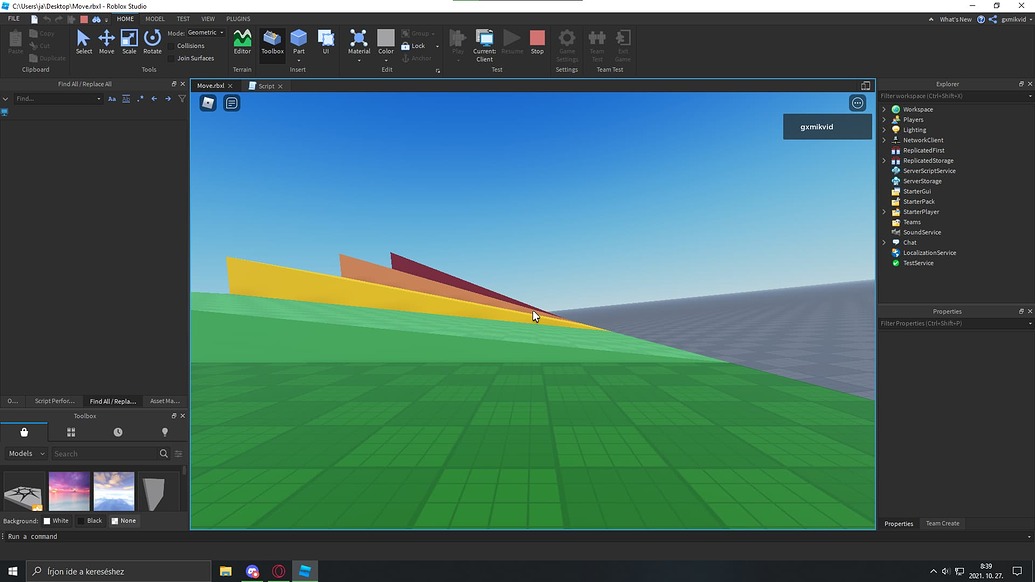This screenshot has height=582, width=1035.
Task: Click the new file icon in quick access bar
Action: 34,19
